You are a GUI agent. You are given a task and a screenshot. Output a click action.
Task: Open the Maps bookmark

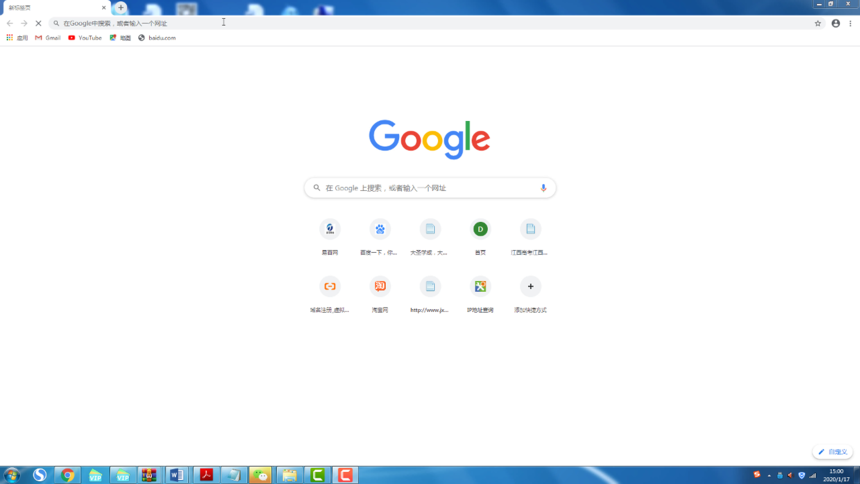click(x=120, y=38)
